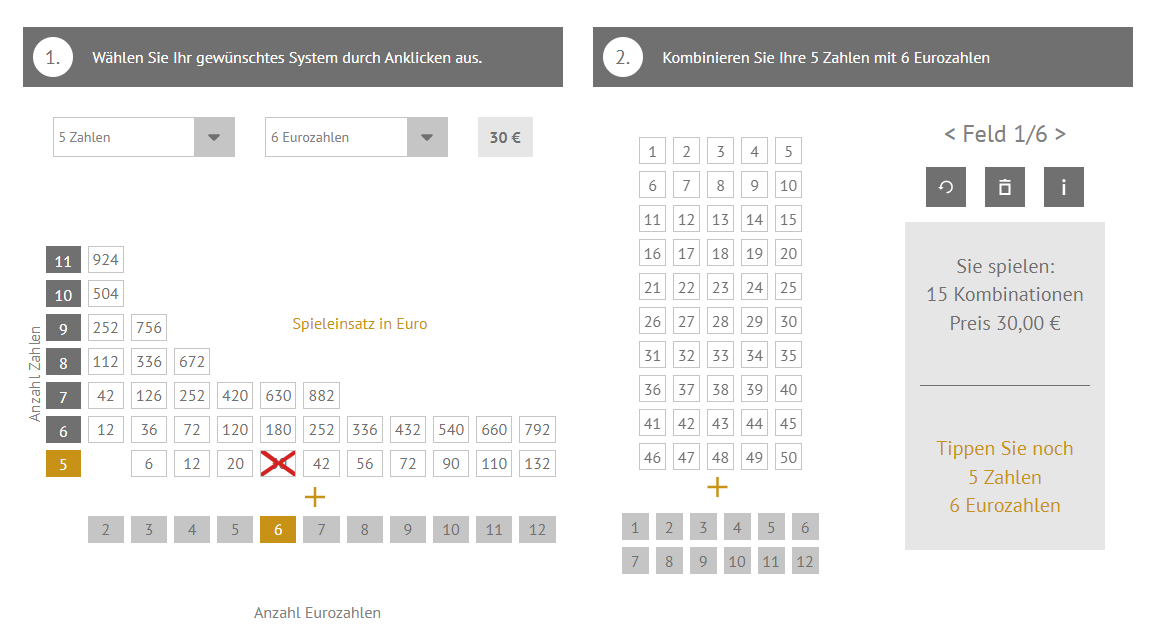Go to previous Feld with left arrow
Image resolution: width=1152 pixels, height=629 pixels.
click(x=949, y=134)
